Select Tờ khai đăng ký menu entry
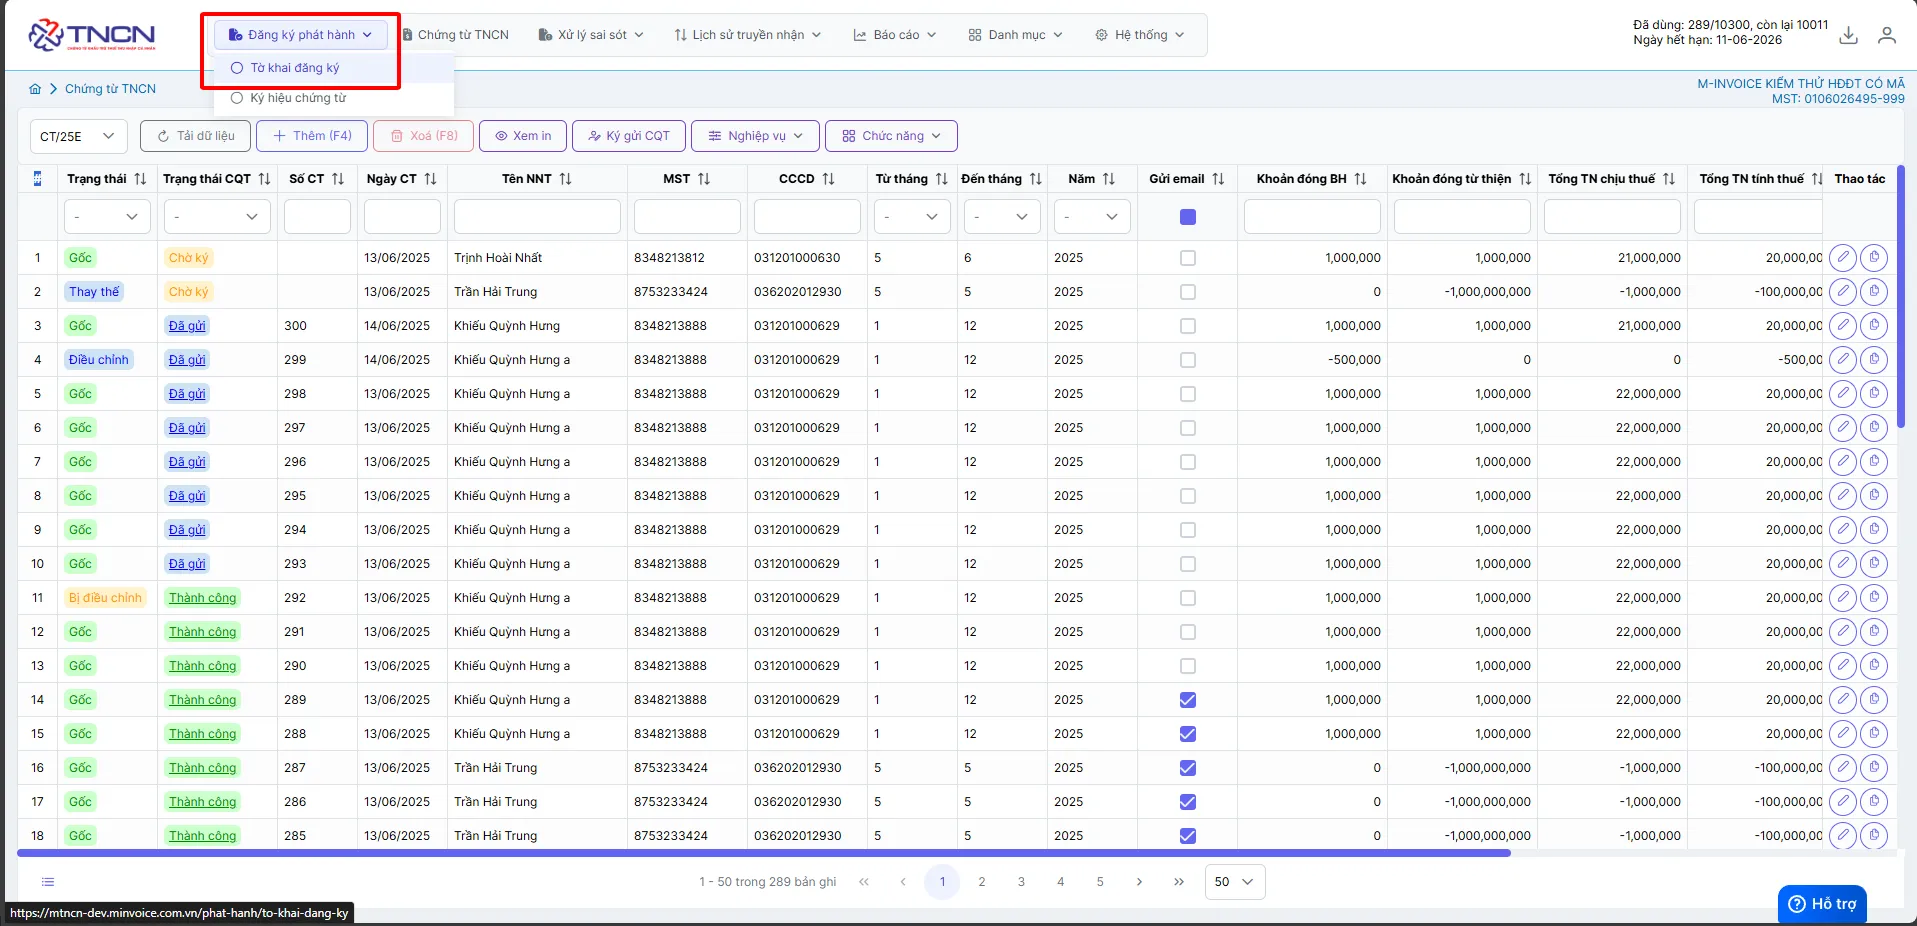The height and width of the screenshot is (926, 1917). (x=294, y=68)
